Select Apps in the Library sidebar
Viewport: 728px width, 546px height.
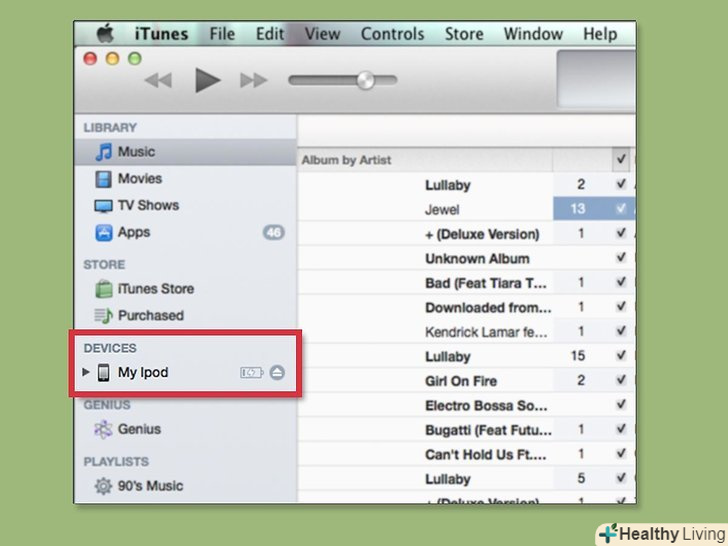coord(186,232)
